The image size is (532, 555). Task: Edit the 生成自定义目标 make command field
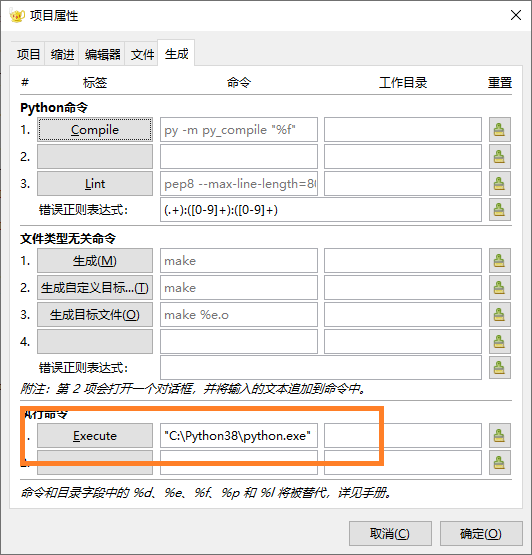pos(239,287)
